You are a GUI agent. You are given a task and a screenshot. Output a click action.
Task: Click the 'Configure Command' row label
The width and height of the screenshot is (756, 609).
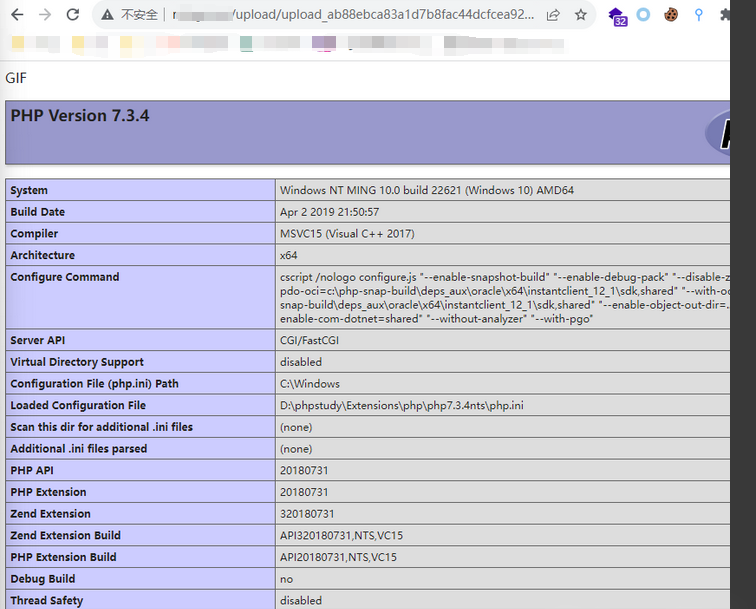65,277
